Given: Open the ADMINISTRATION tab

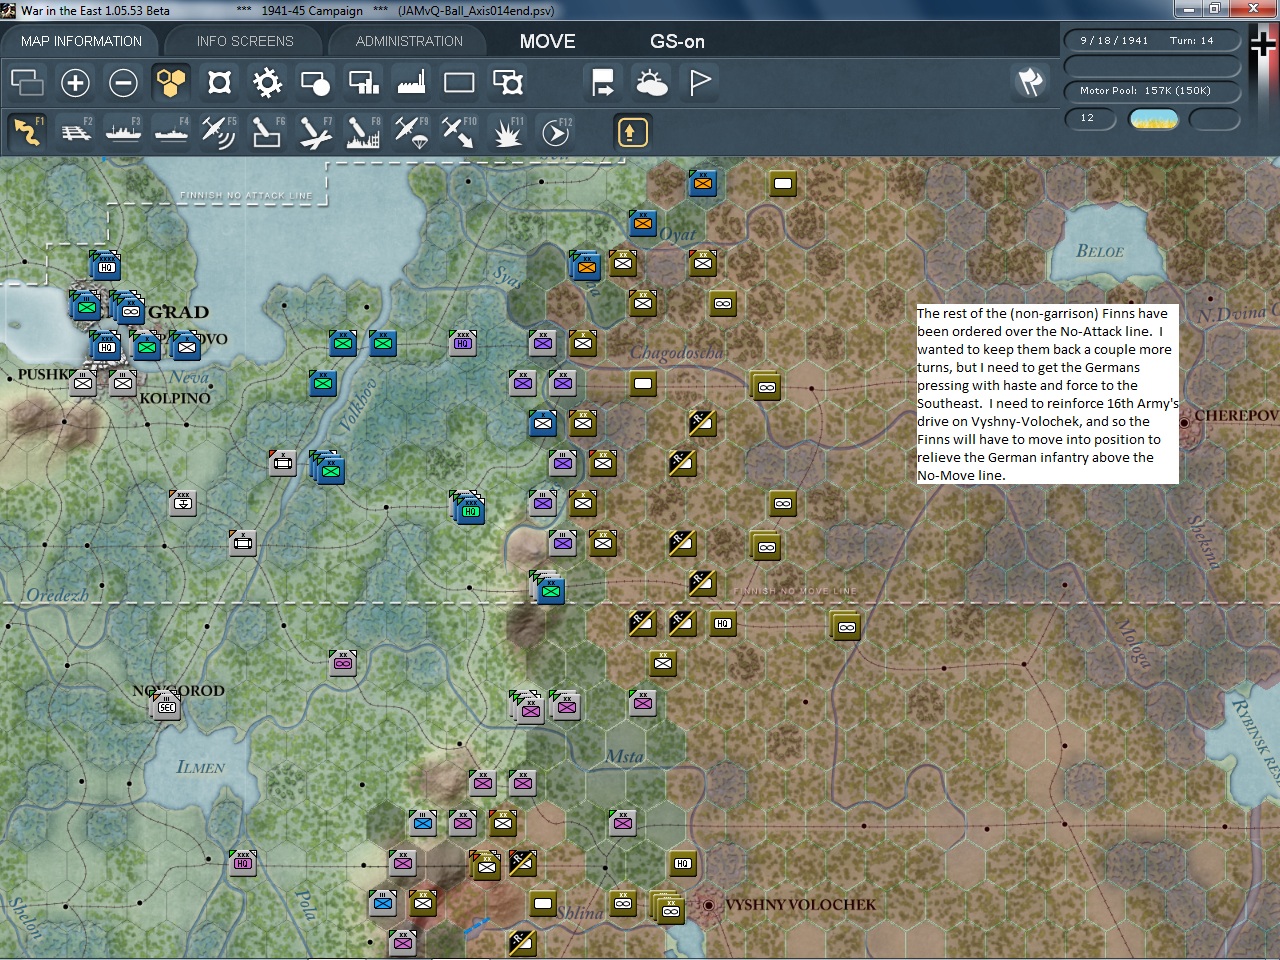Looking at the screenshot, I should (x=409, y=41).
